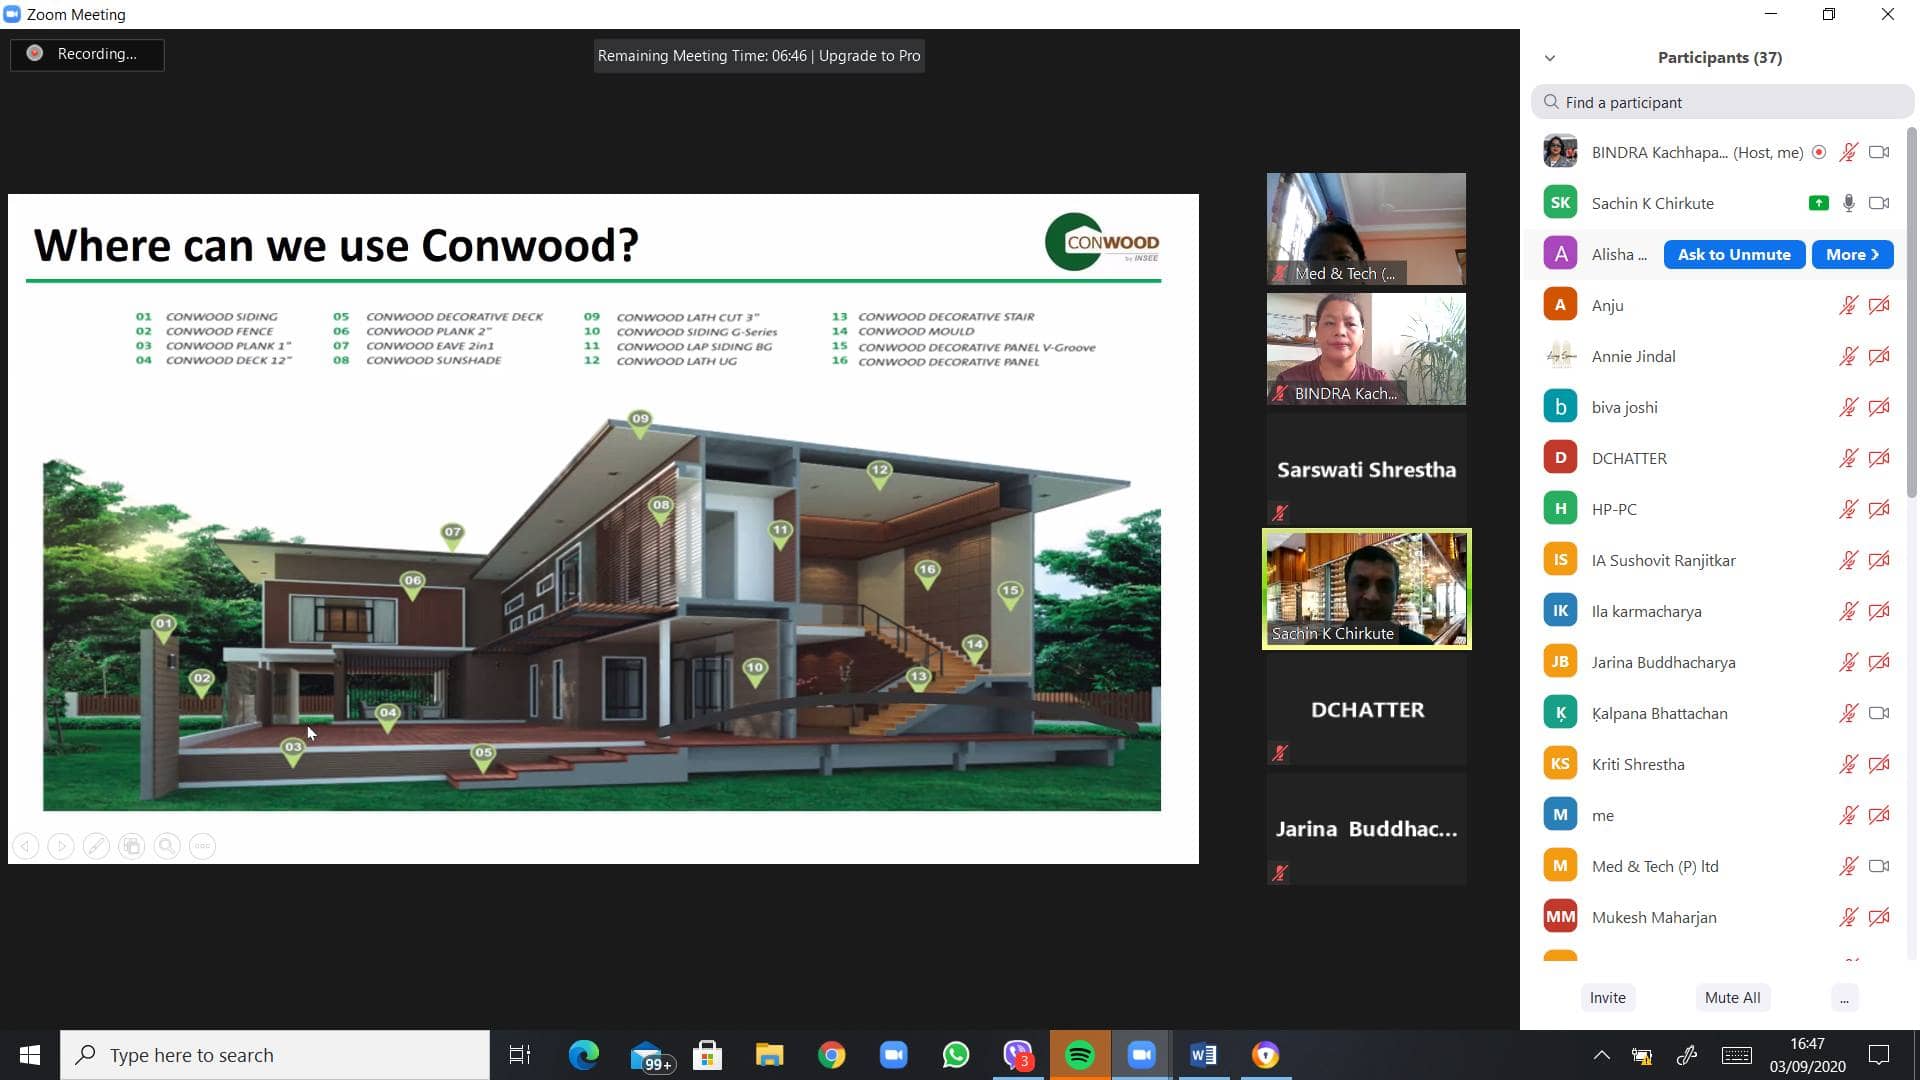Click Sachin K Chirkute's video camera icon

tap(1879, 203)
